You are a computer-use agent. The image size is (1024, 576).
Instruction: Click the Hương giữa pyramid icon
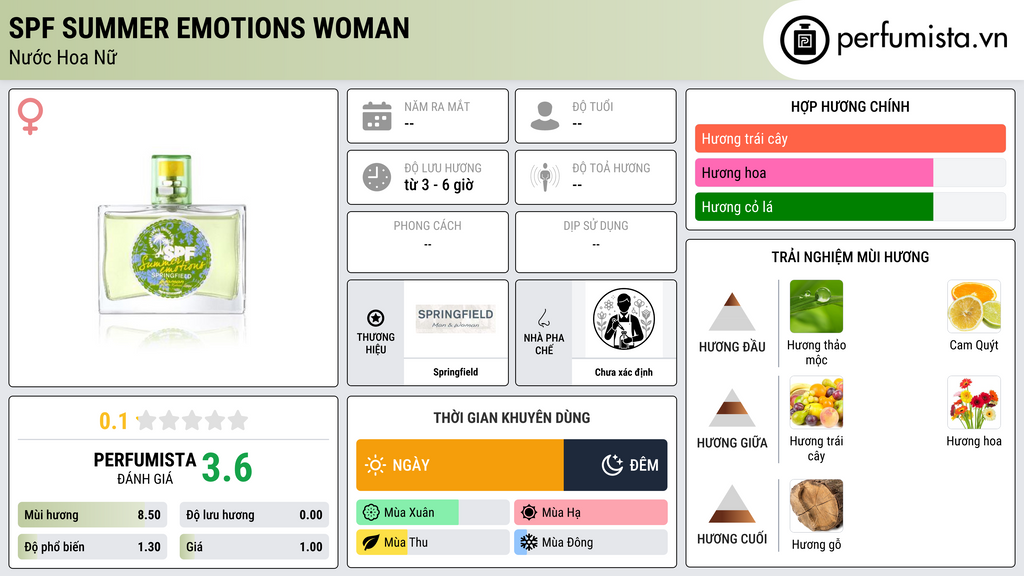pos(732,408)
